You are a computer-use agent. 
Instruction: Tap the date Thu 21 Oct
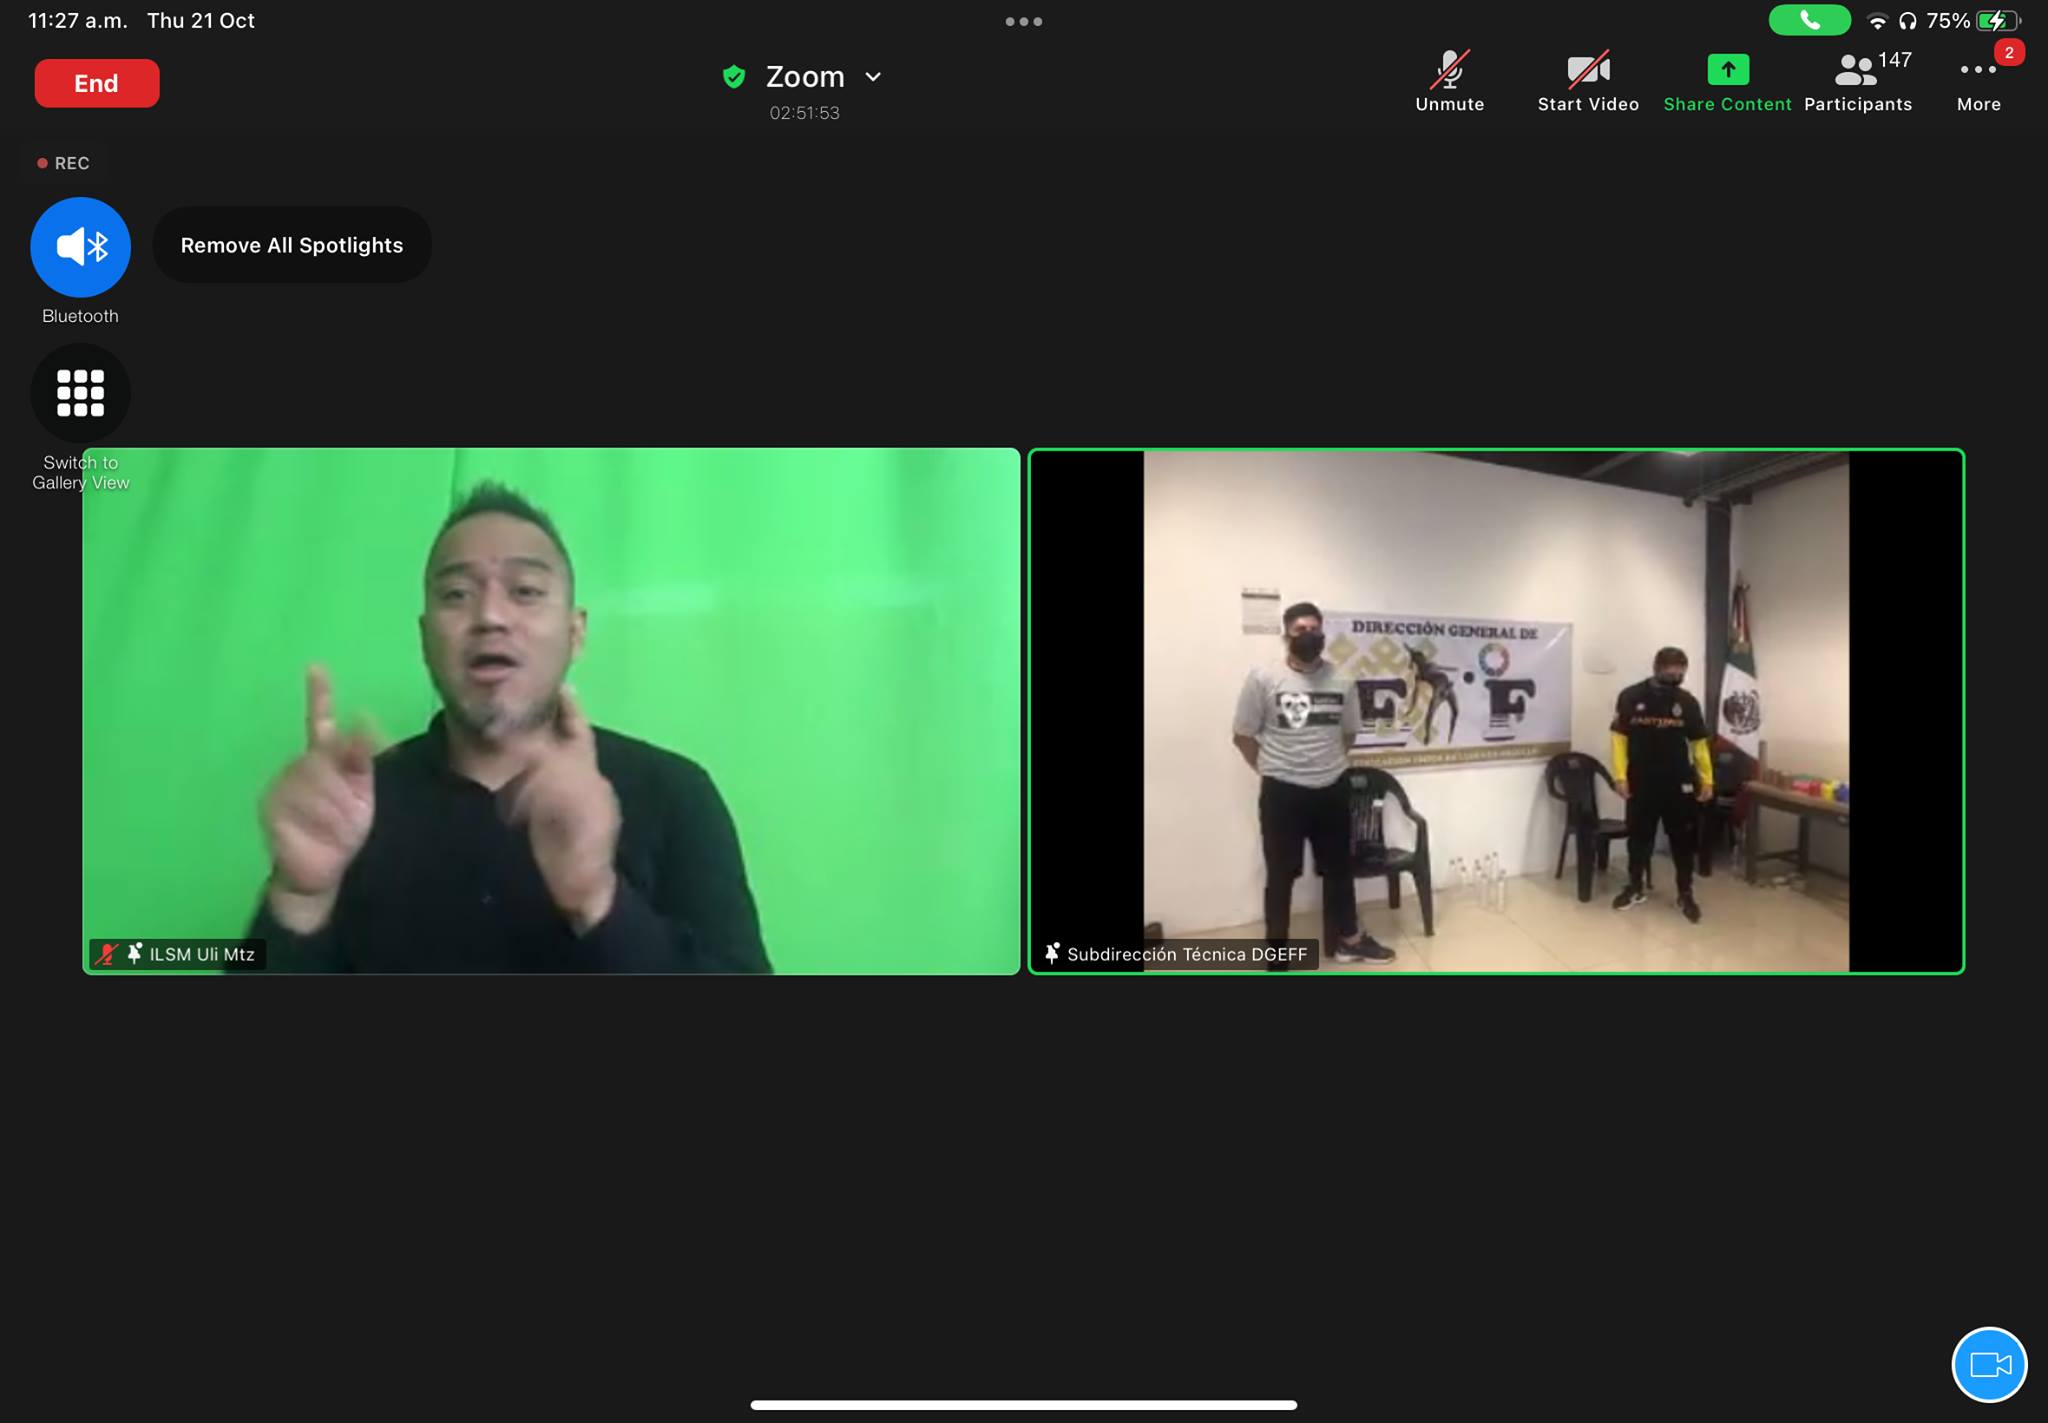[201, 21]
